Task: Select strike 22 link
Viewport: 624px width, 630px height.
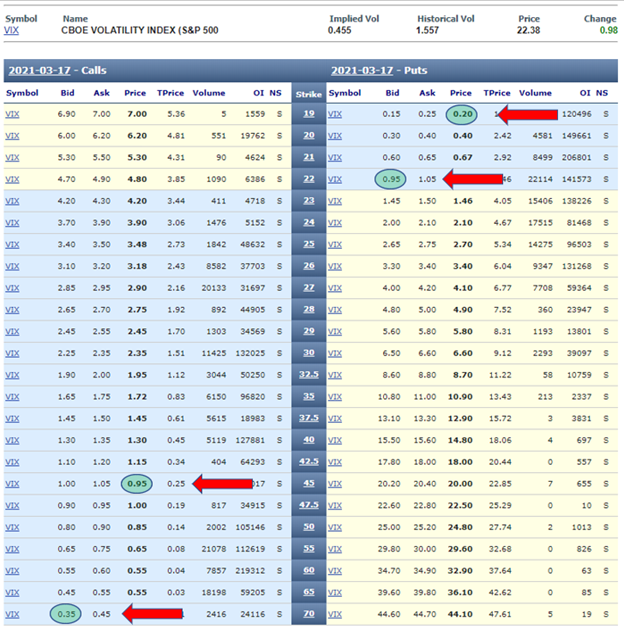Action: 309,179
